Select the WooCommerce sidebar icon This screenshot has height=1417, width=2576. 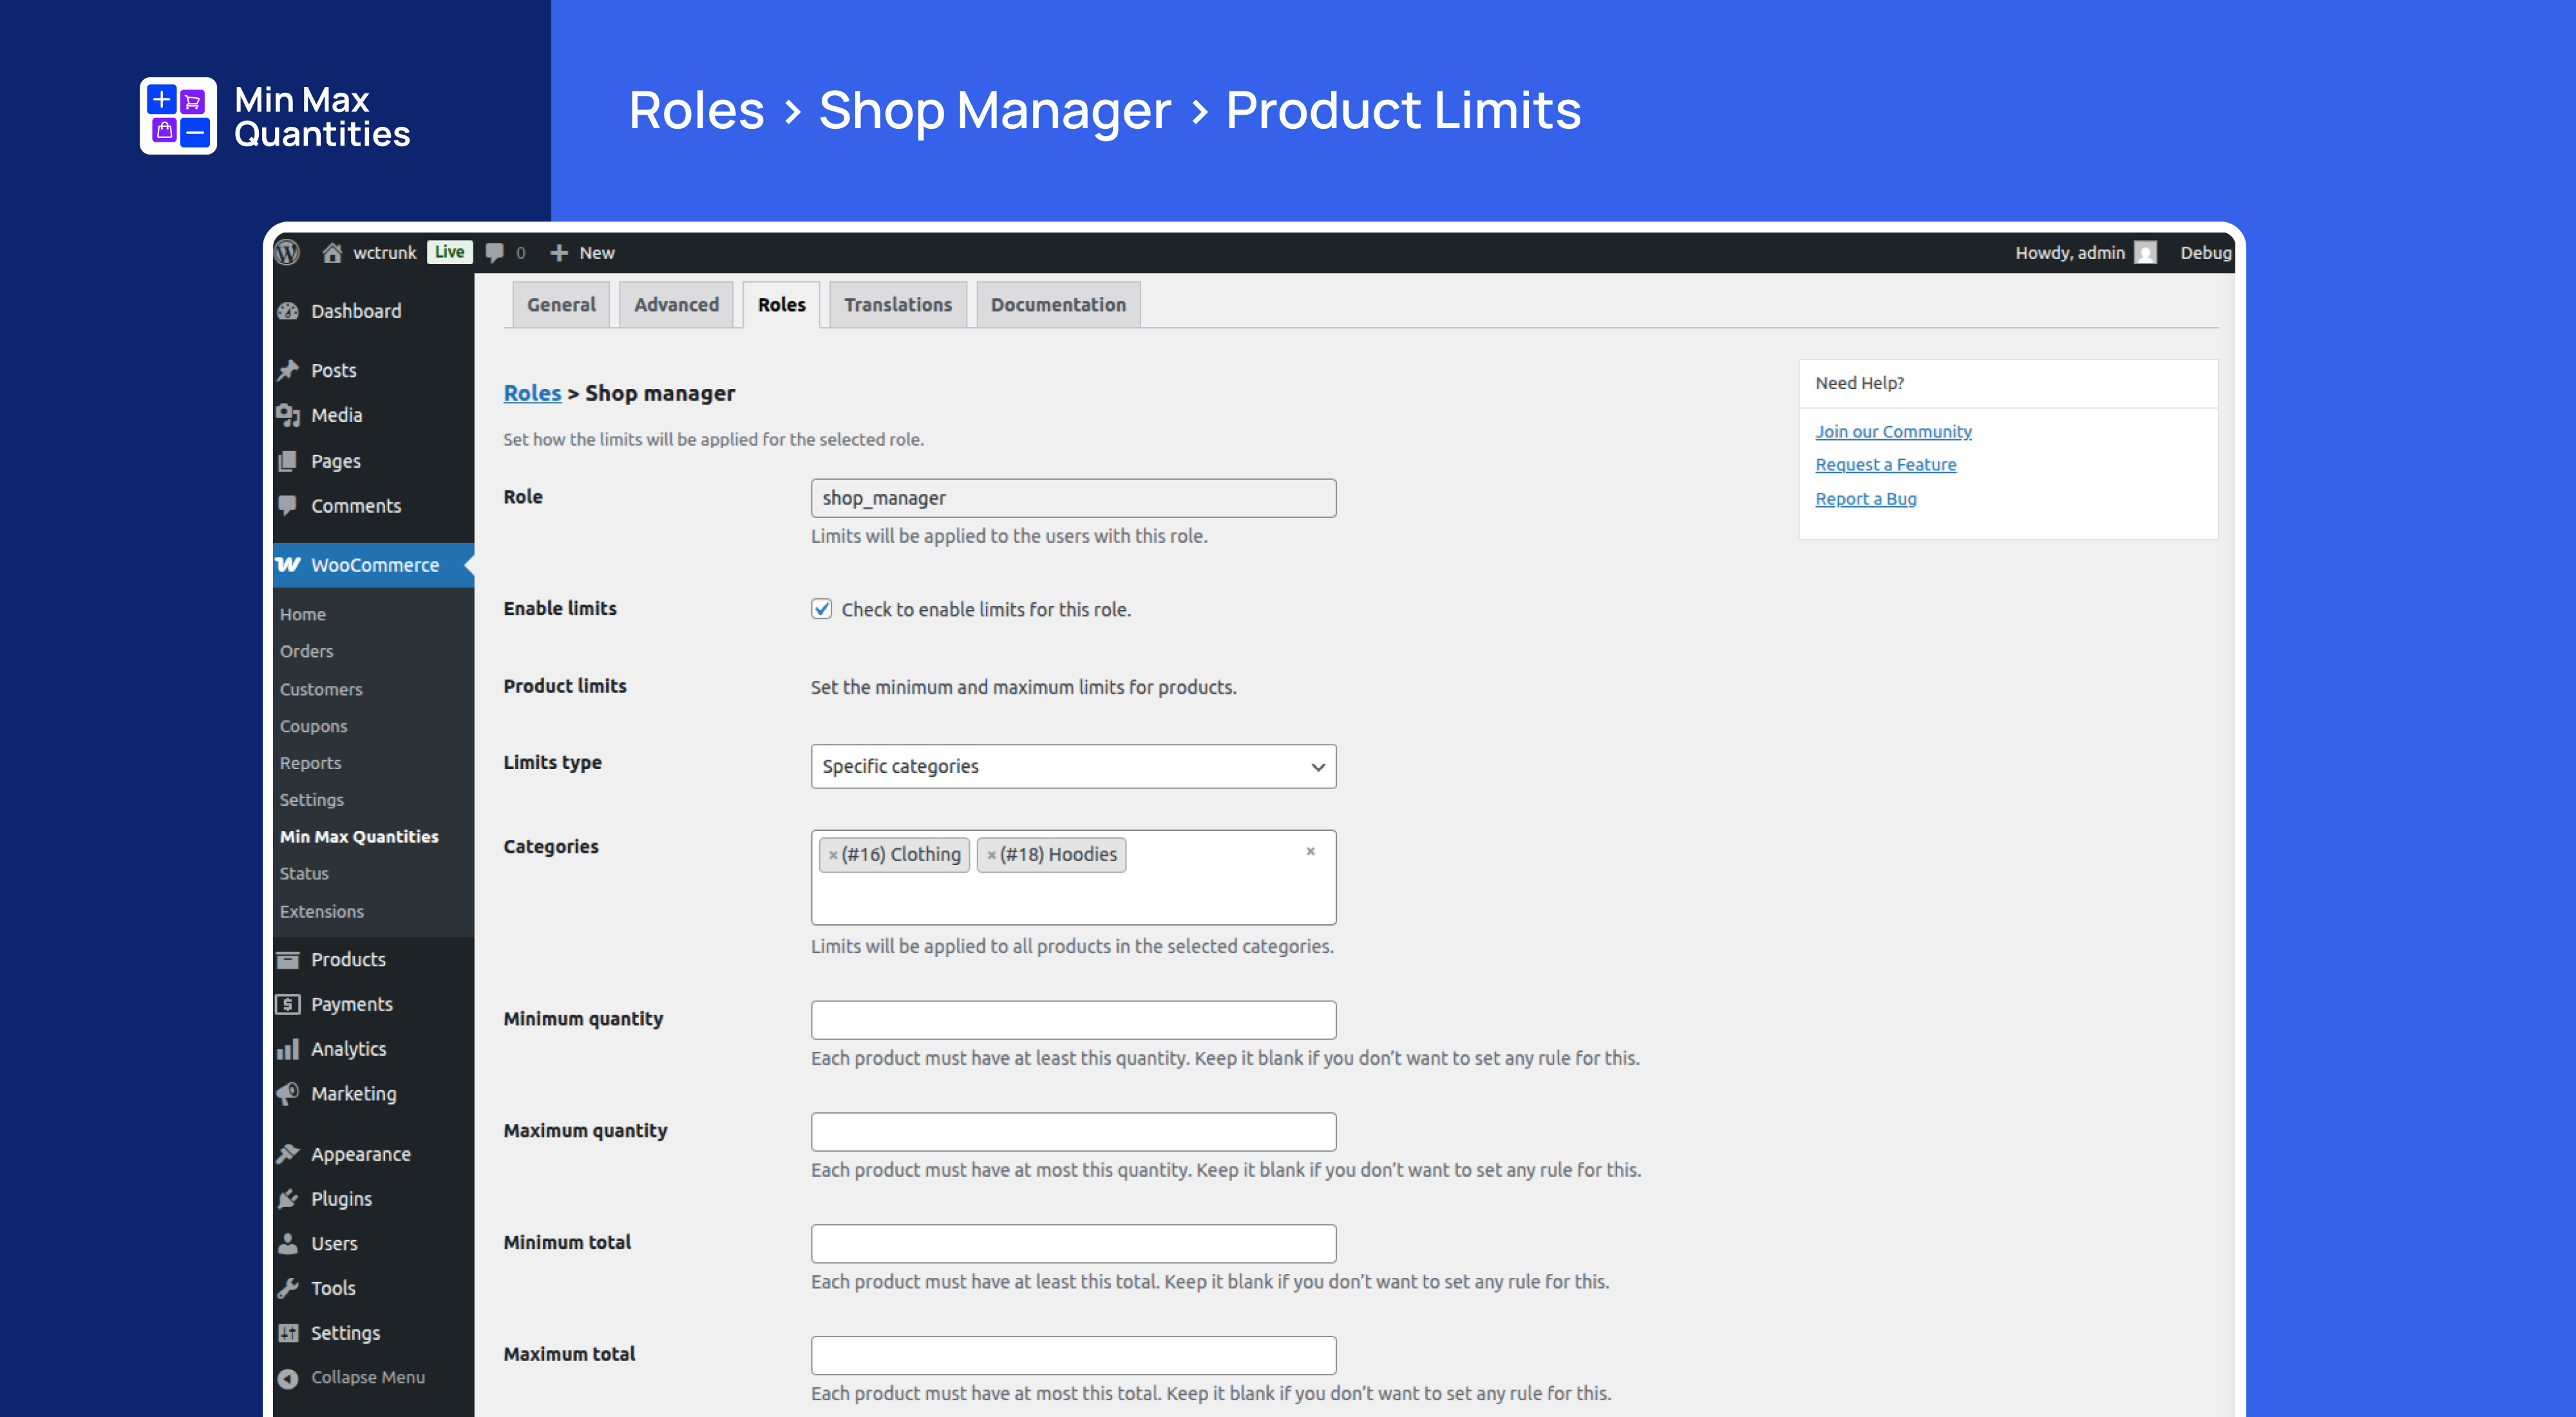(x=288, y=565)
